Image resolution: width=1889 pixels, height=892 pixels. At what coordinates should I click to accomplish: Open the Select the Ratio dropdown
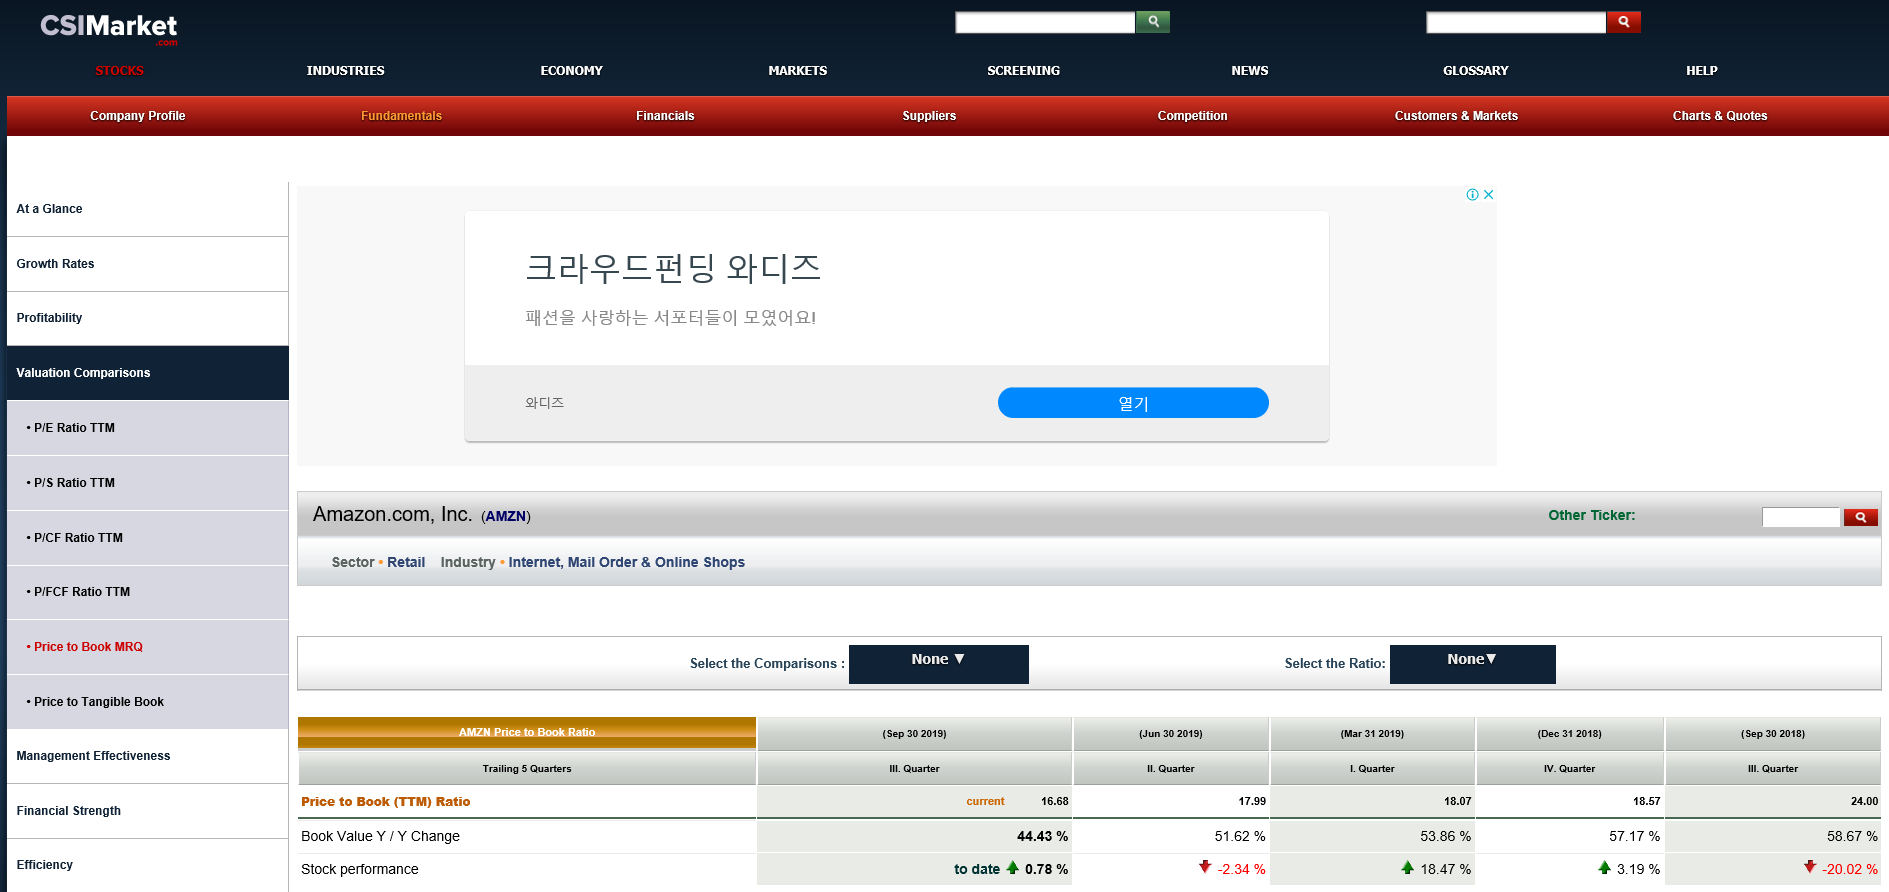tap(1472, 664)
